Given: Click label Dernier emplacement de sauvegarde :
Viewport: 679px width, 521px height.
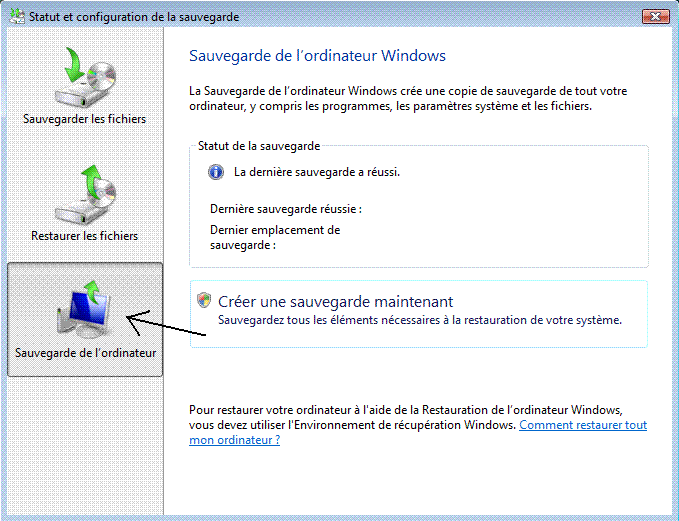Looking at the screenshot, I should pyautogui.click(x=275, y=237).
